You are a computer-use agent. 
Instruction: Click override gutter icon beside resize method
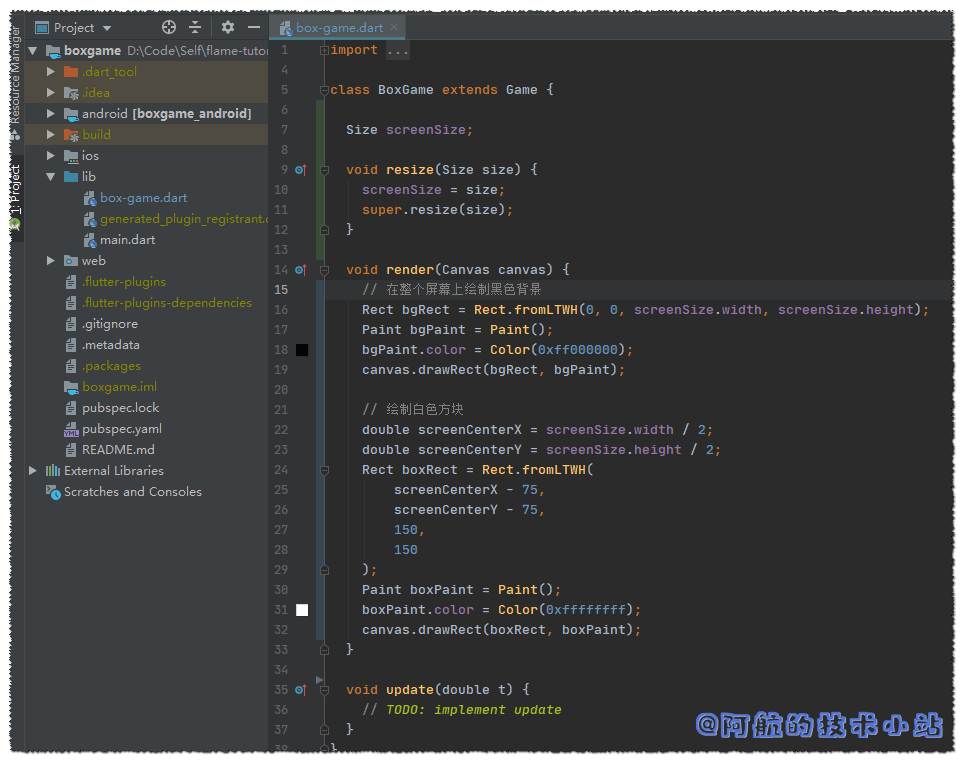(300, 170)
